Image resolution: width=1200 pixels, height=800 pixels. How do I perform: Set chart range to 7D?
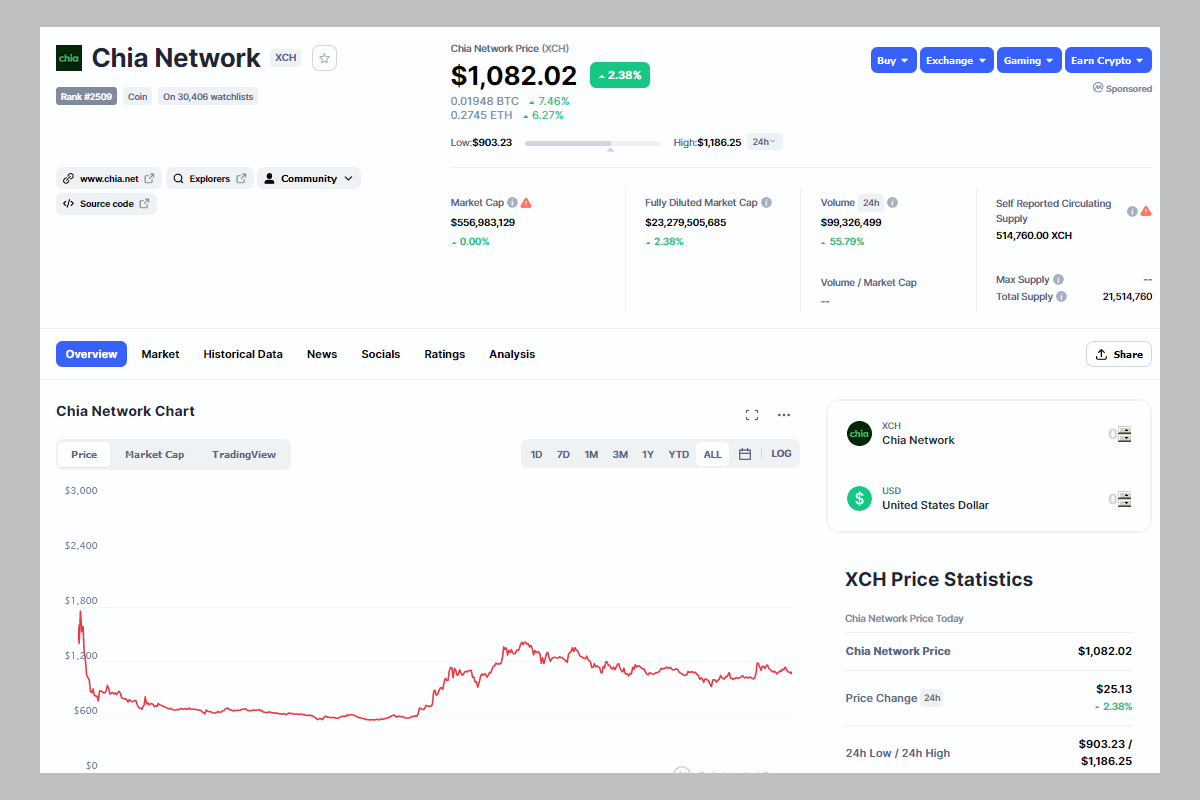tap(563, 454)
